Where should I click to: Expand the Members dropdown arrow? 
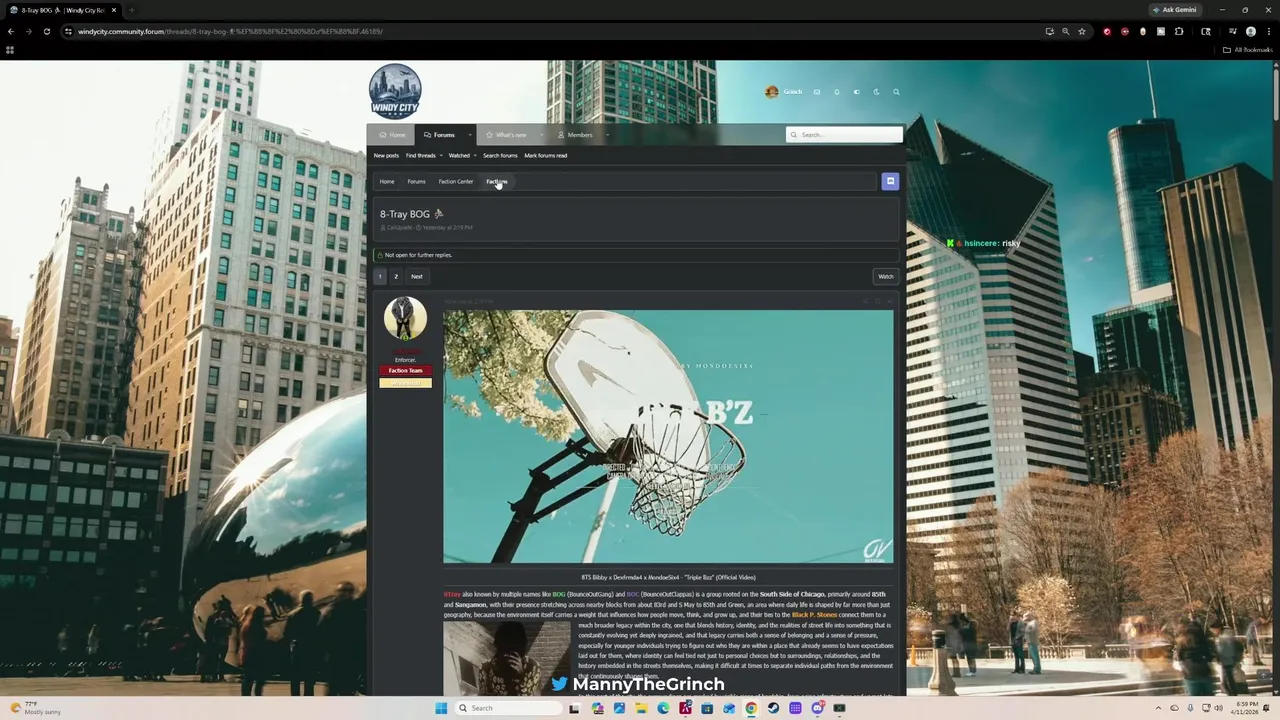click(606, 135)
